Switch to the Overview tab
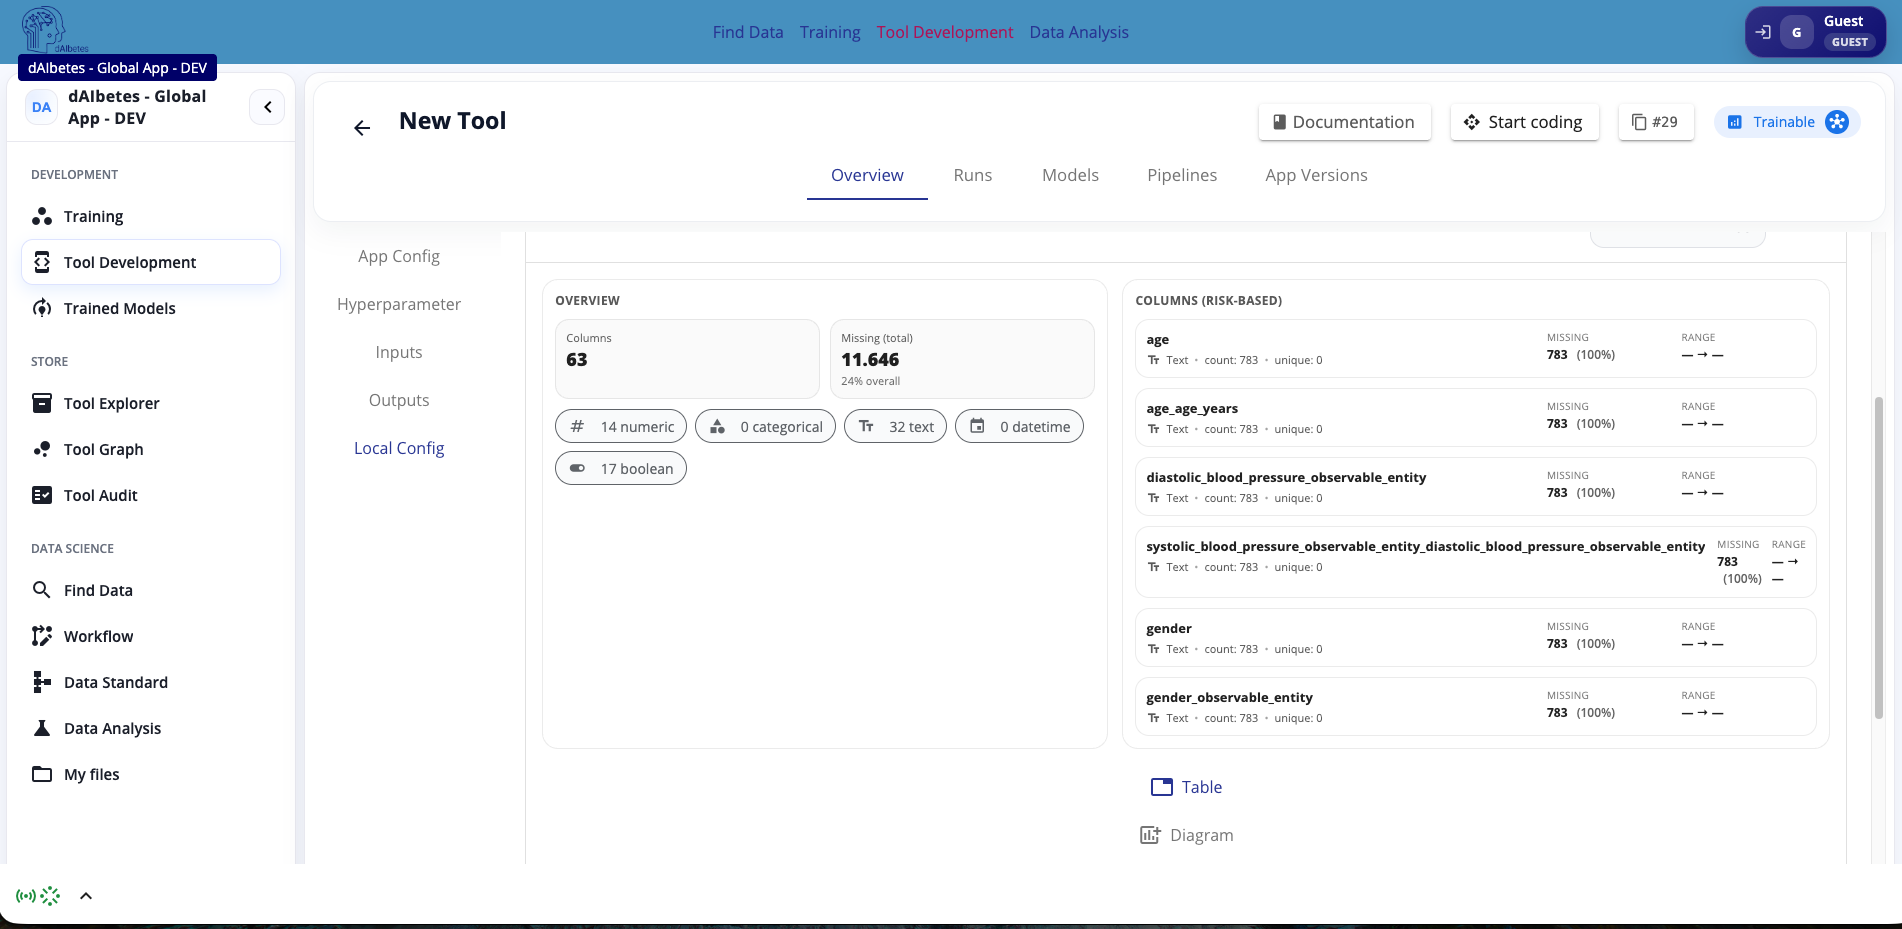1902x929 pixels. click(867, 175)
